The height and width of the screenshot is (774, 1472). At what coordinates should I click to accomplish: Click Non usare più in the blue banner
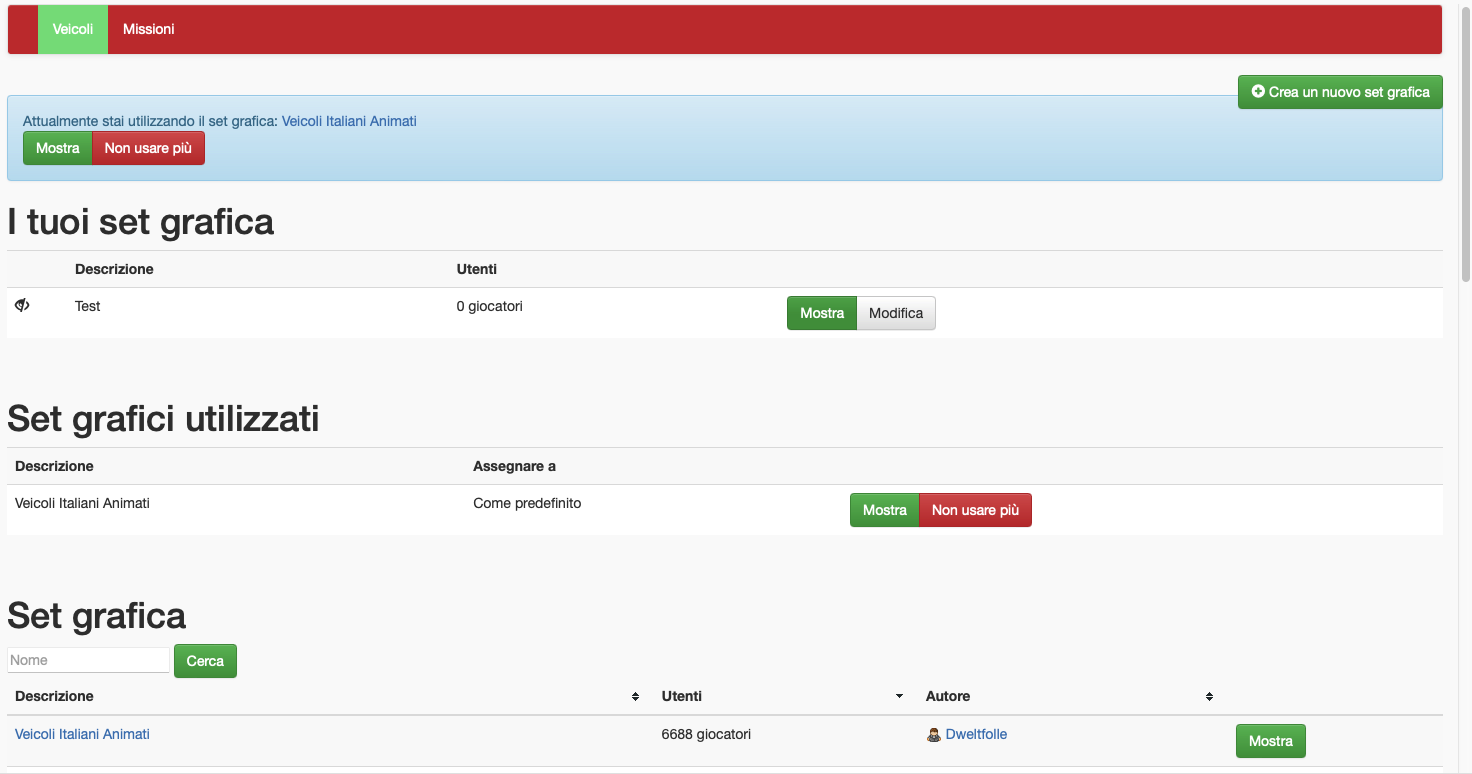(148, 148)
